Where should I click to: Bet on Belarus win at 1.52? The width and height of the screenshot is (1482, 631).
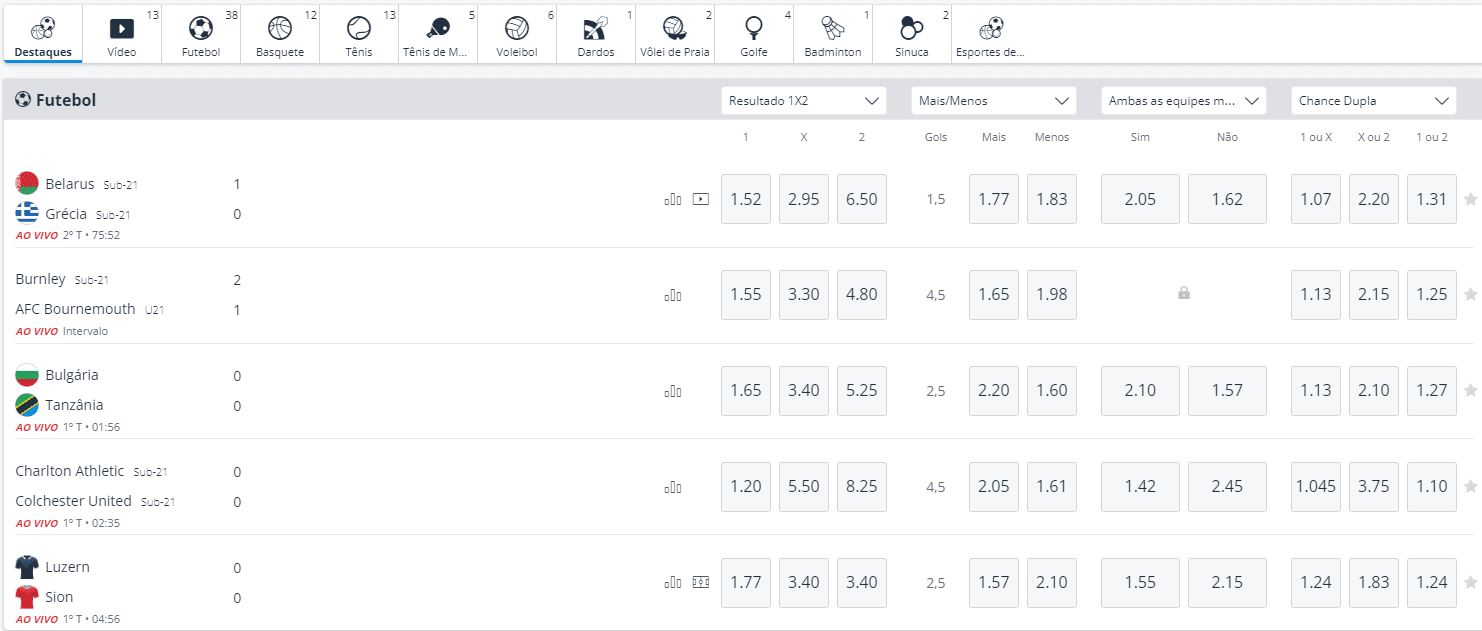click(x=746, y=199)
